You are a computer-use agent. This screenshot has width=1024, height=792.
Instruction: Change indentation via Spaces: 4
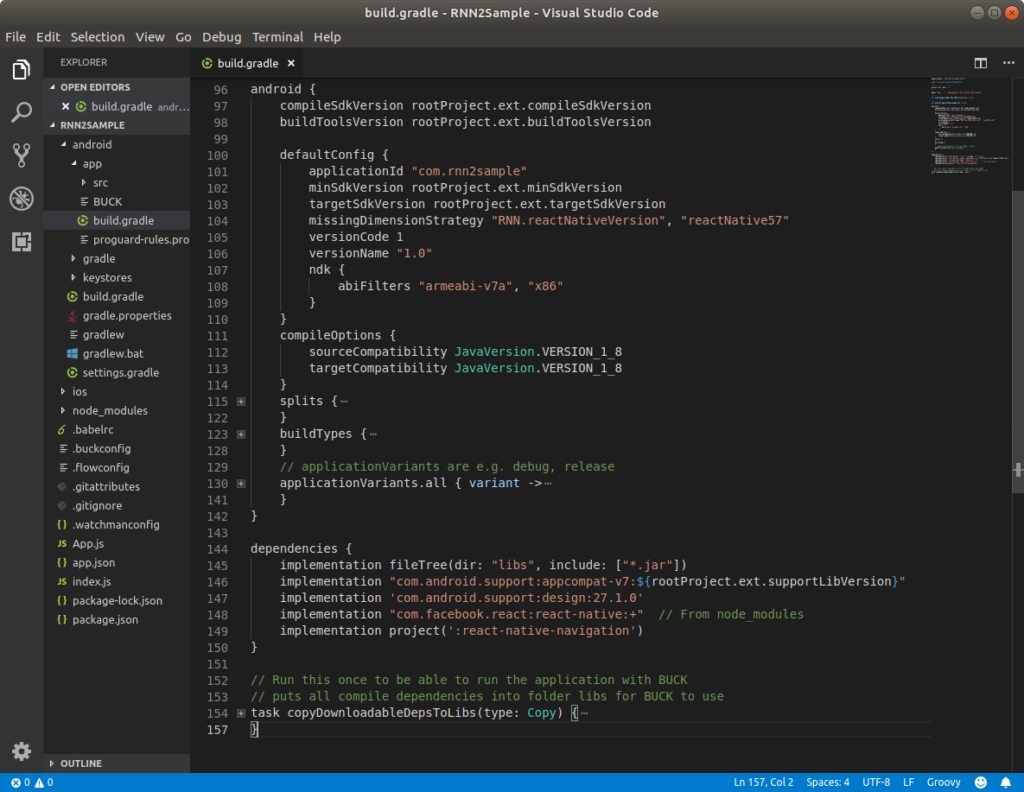click(x=827, y=782)
